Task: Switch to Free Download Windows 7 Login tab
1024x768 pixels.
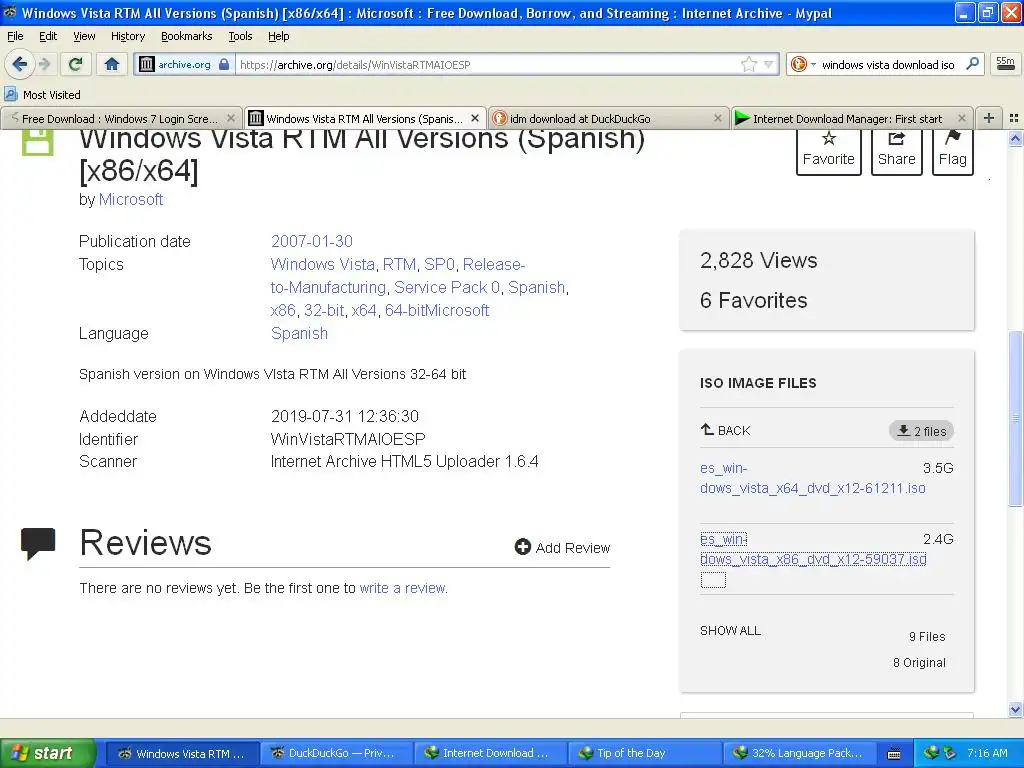Action: click(x=121, y=118)
